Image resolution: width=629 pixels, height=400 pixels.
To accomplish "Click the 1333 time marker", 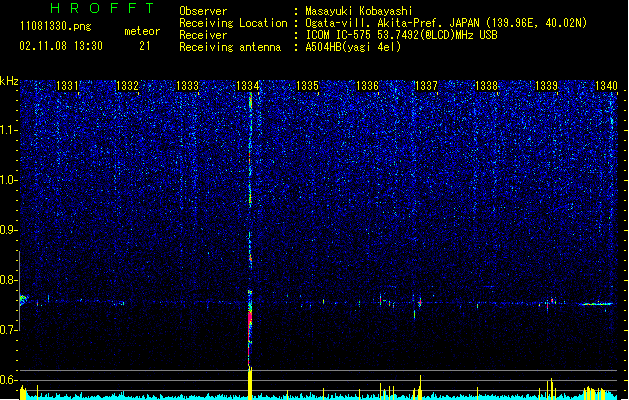I will (x=187, y=85).
